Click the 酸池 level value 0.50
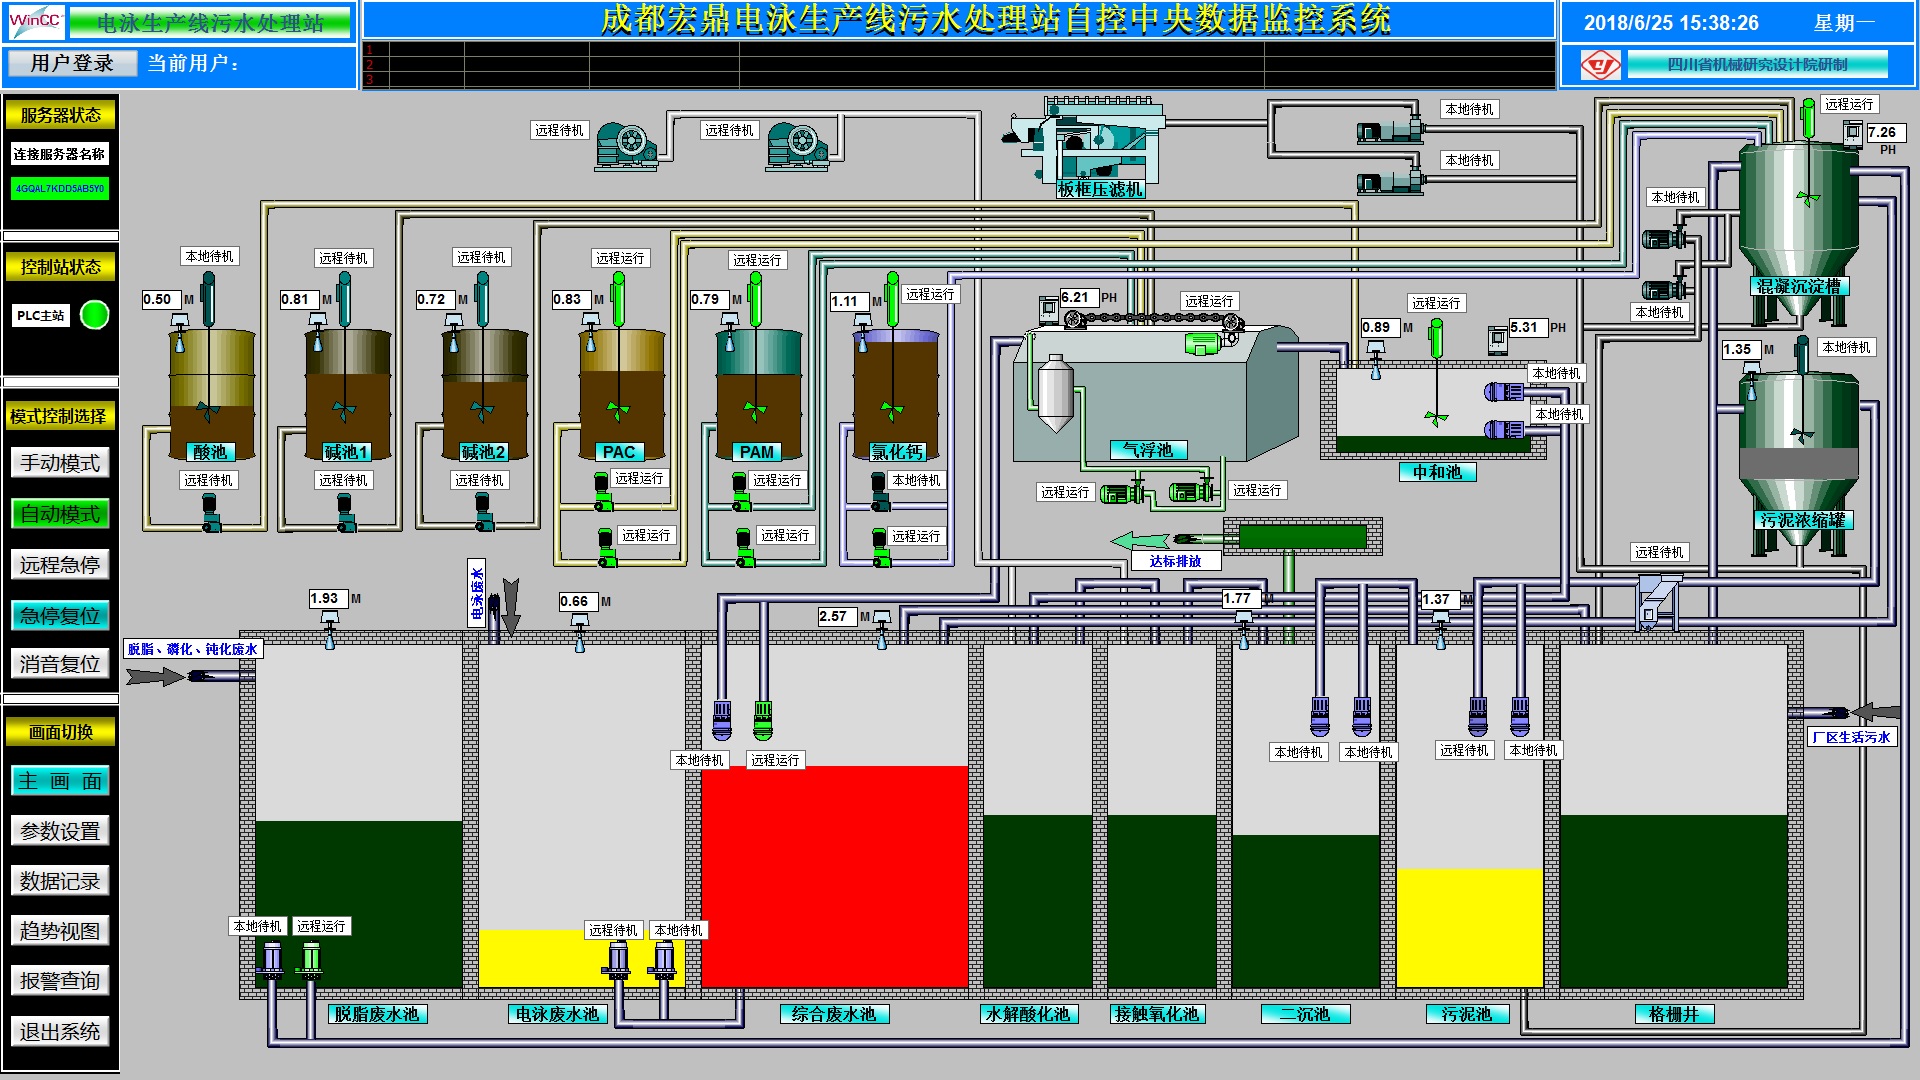The image size is (1920, 1080). (160, 299)
